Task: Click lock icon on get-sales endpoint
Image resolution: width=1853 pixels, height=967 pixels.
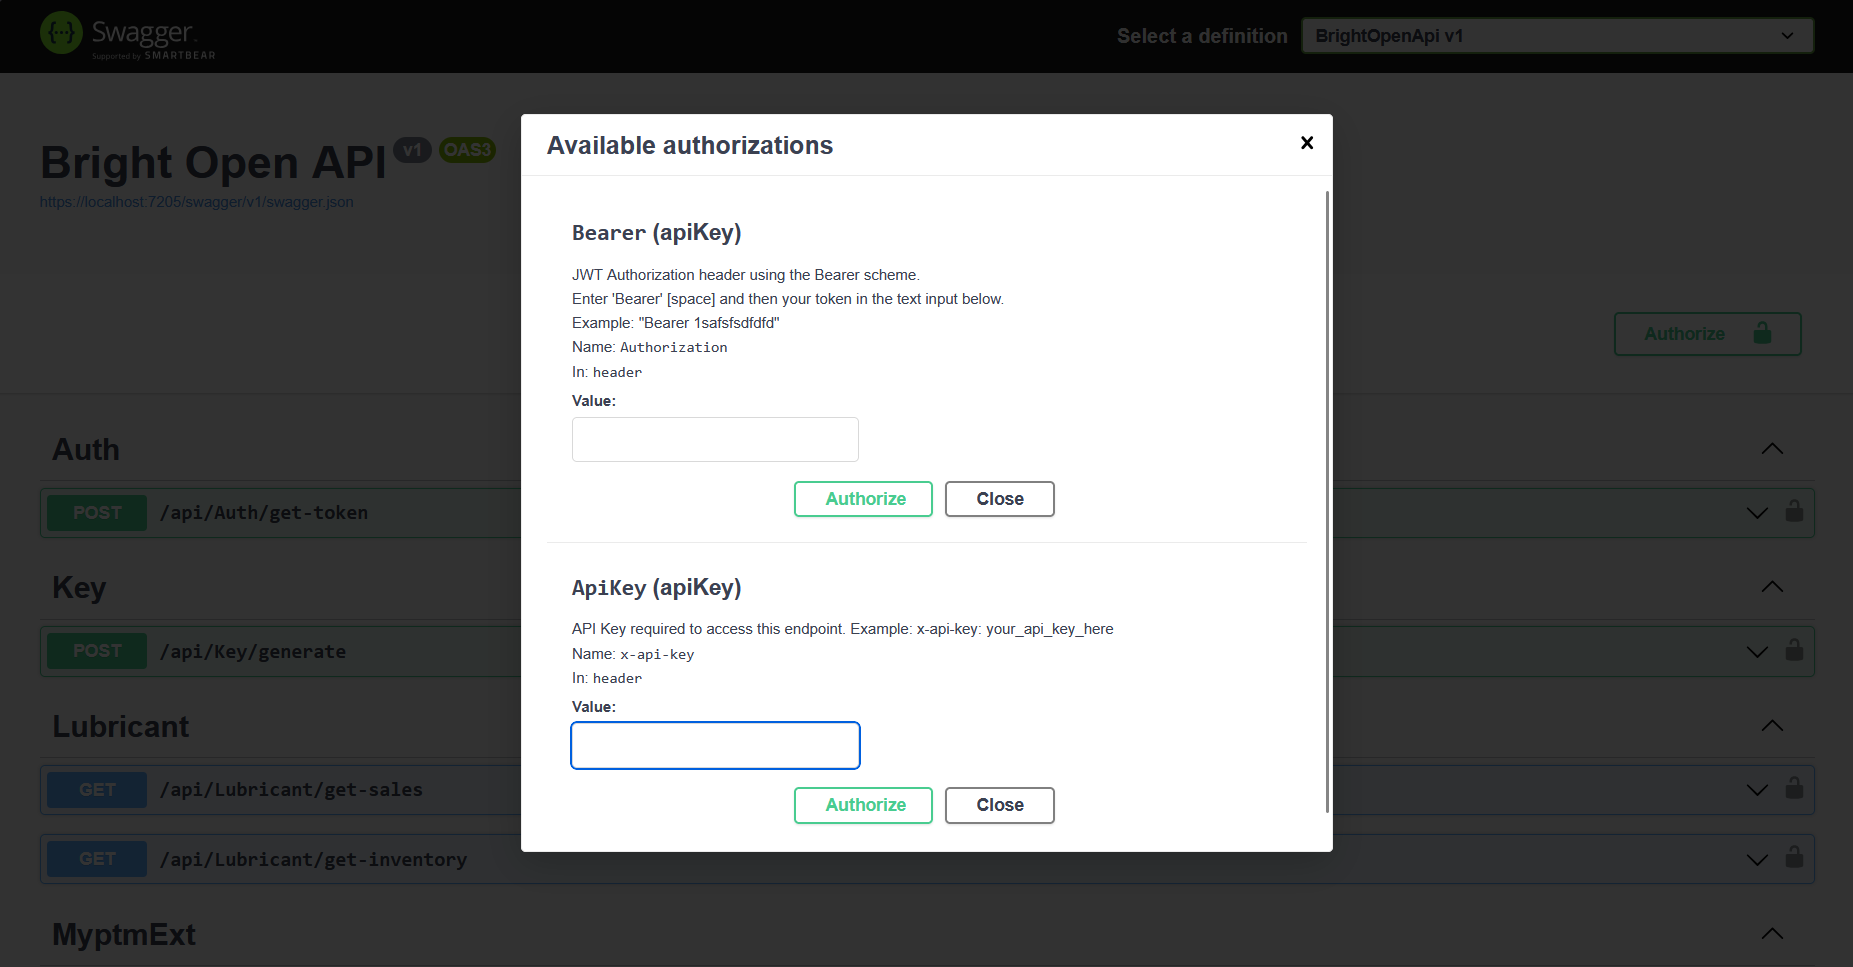Action: tap(1794, 789)
